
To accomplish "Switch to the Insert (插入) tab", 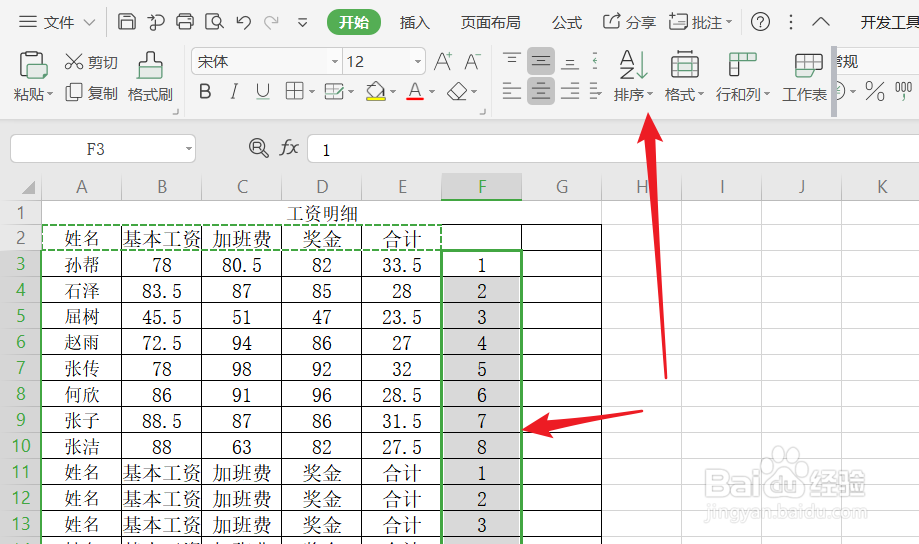I will [415, 22].
